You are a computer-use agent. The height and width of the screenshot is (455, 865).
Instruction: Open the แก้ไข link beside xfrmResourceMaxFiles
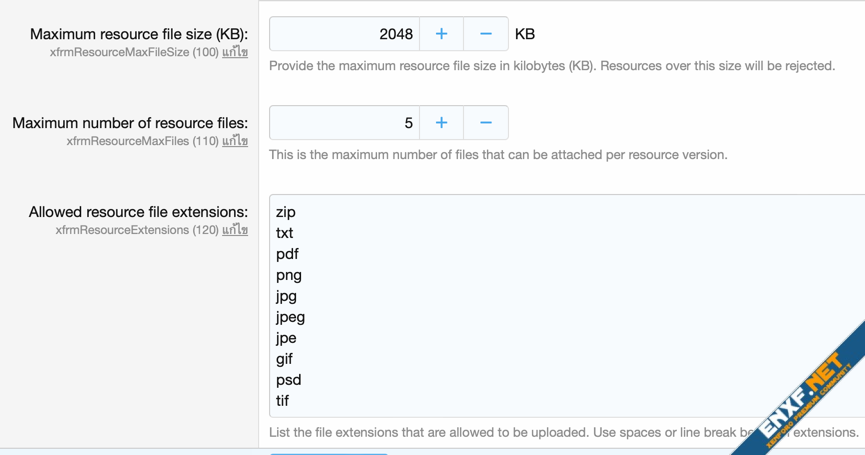pos(235,141)
